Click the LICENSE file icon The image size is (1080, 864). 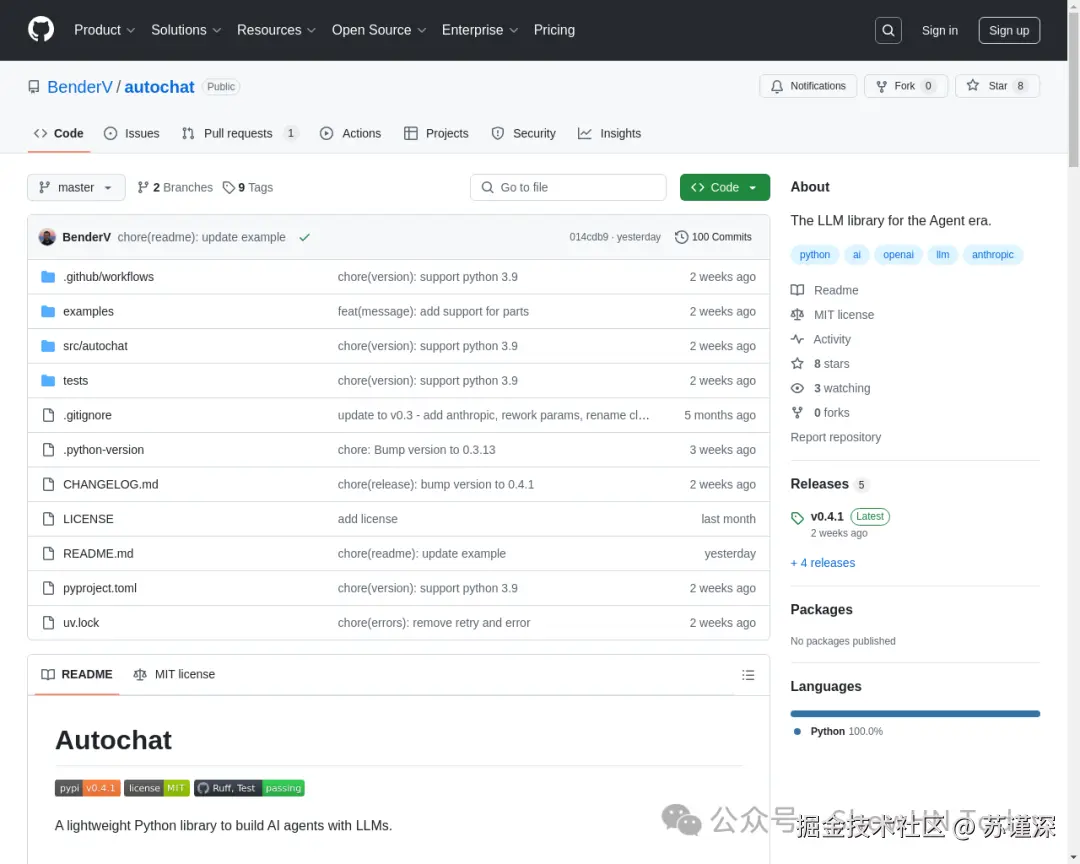pyautogui.click(x=48, y=519)
